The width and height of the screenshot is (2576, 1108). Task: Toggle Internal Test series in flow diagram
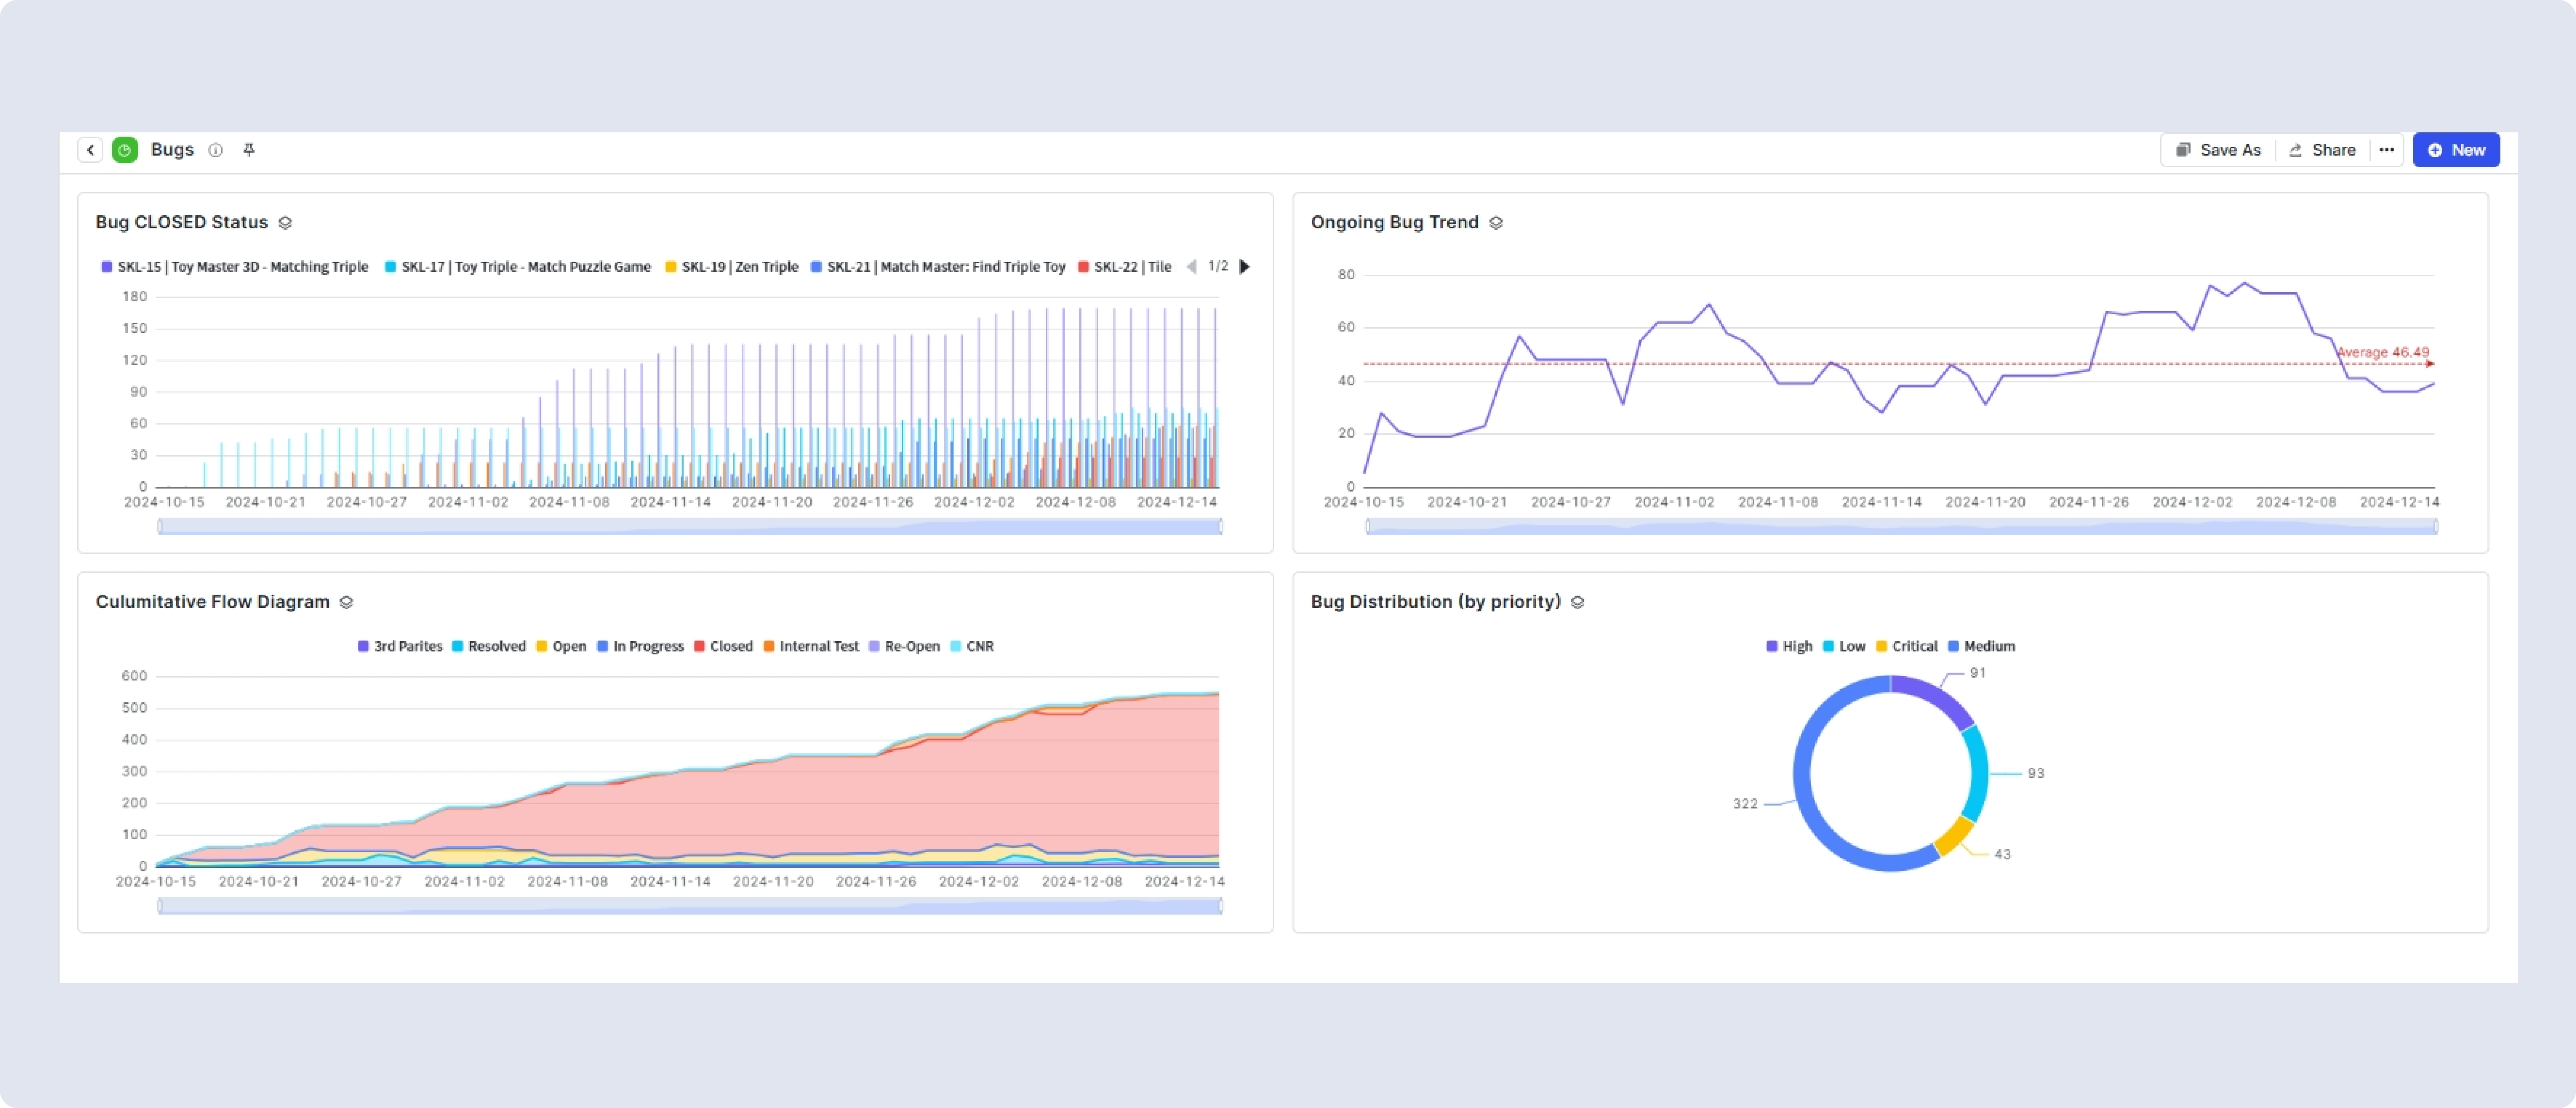coord(811,646)
